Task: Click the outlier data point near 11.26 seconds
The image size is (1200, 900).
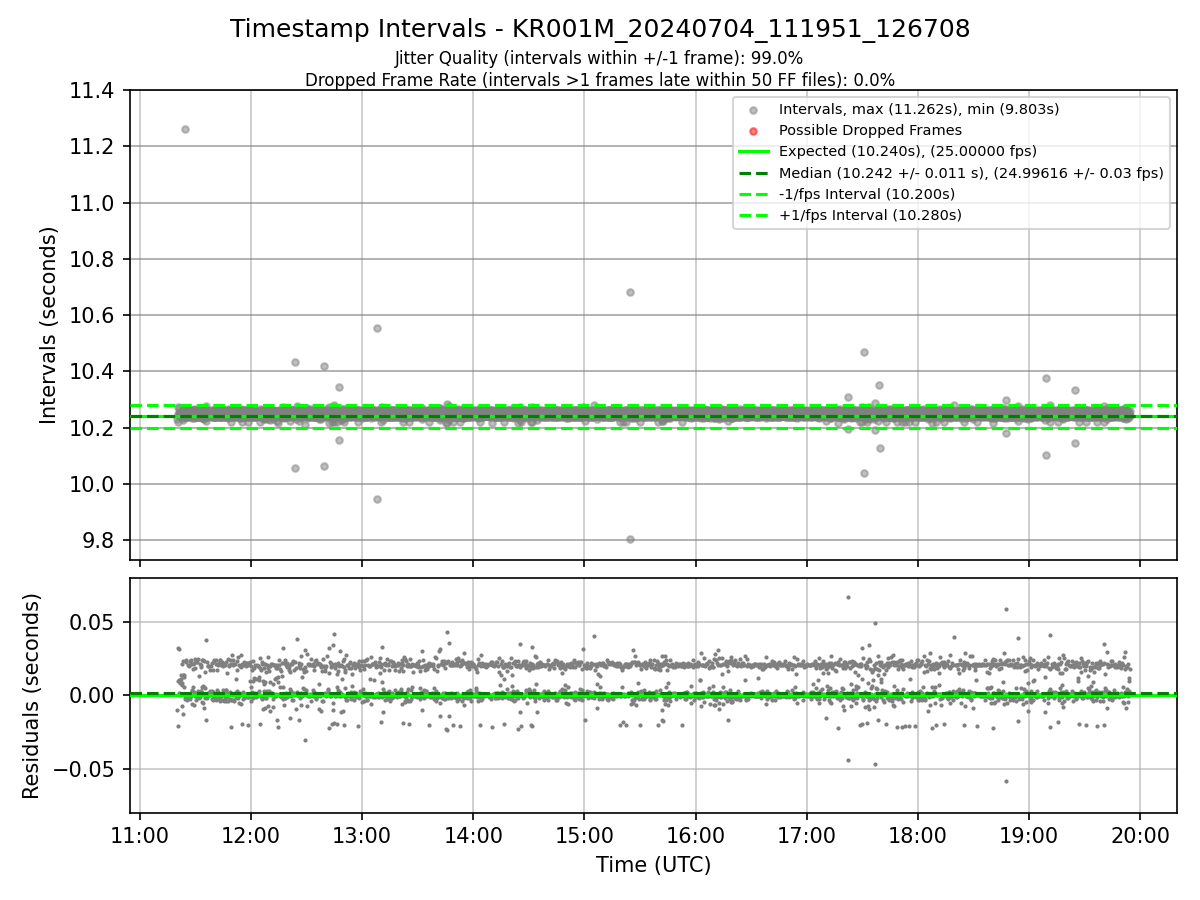Action: click(x=185, y=129)
